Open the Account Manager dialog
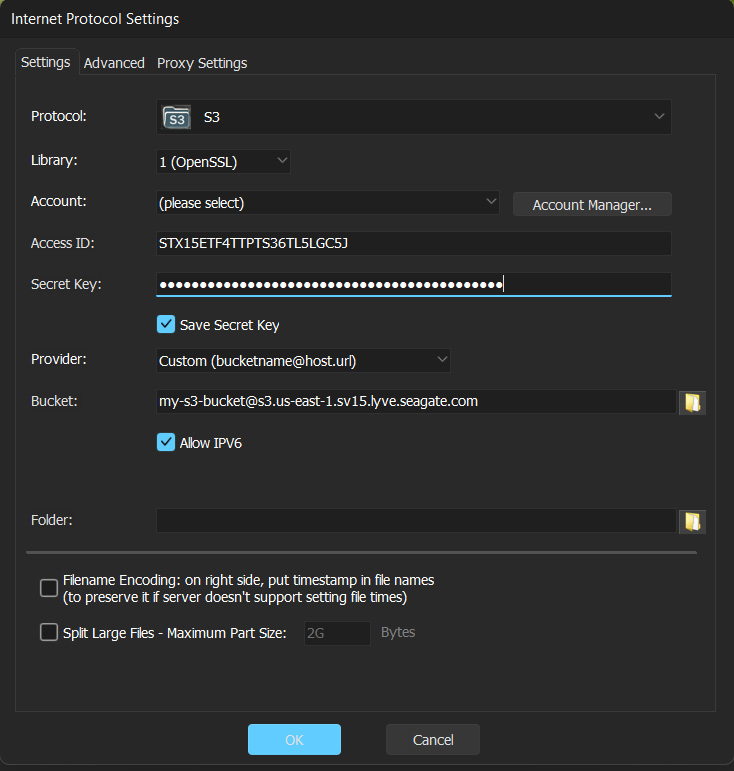 point(592,204)
